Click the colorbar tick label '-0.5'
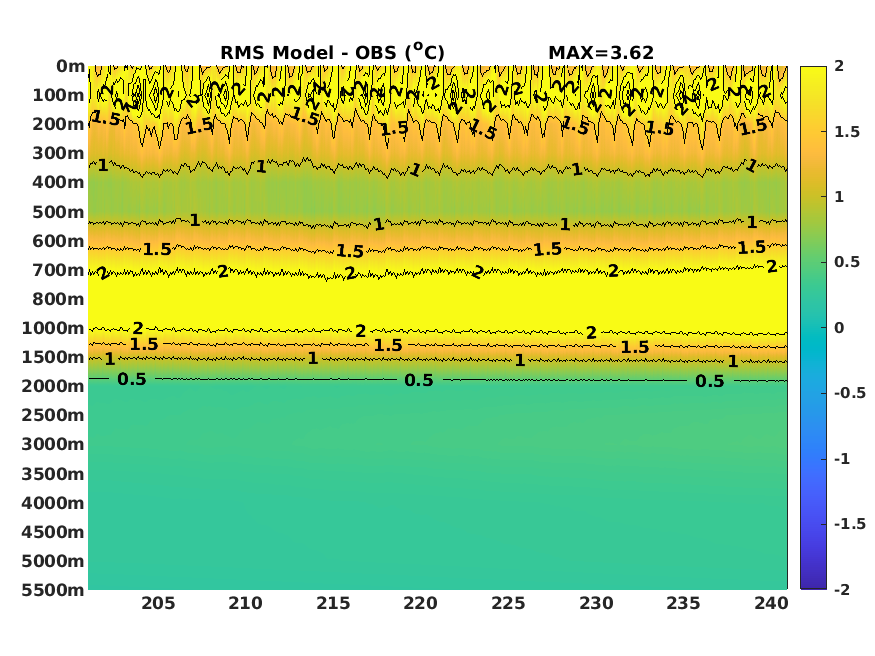The width and height of the screenshot is (875, 656). 850,394
